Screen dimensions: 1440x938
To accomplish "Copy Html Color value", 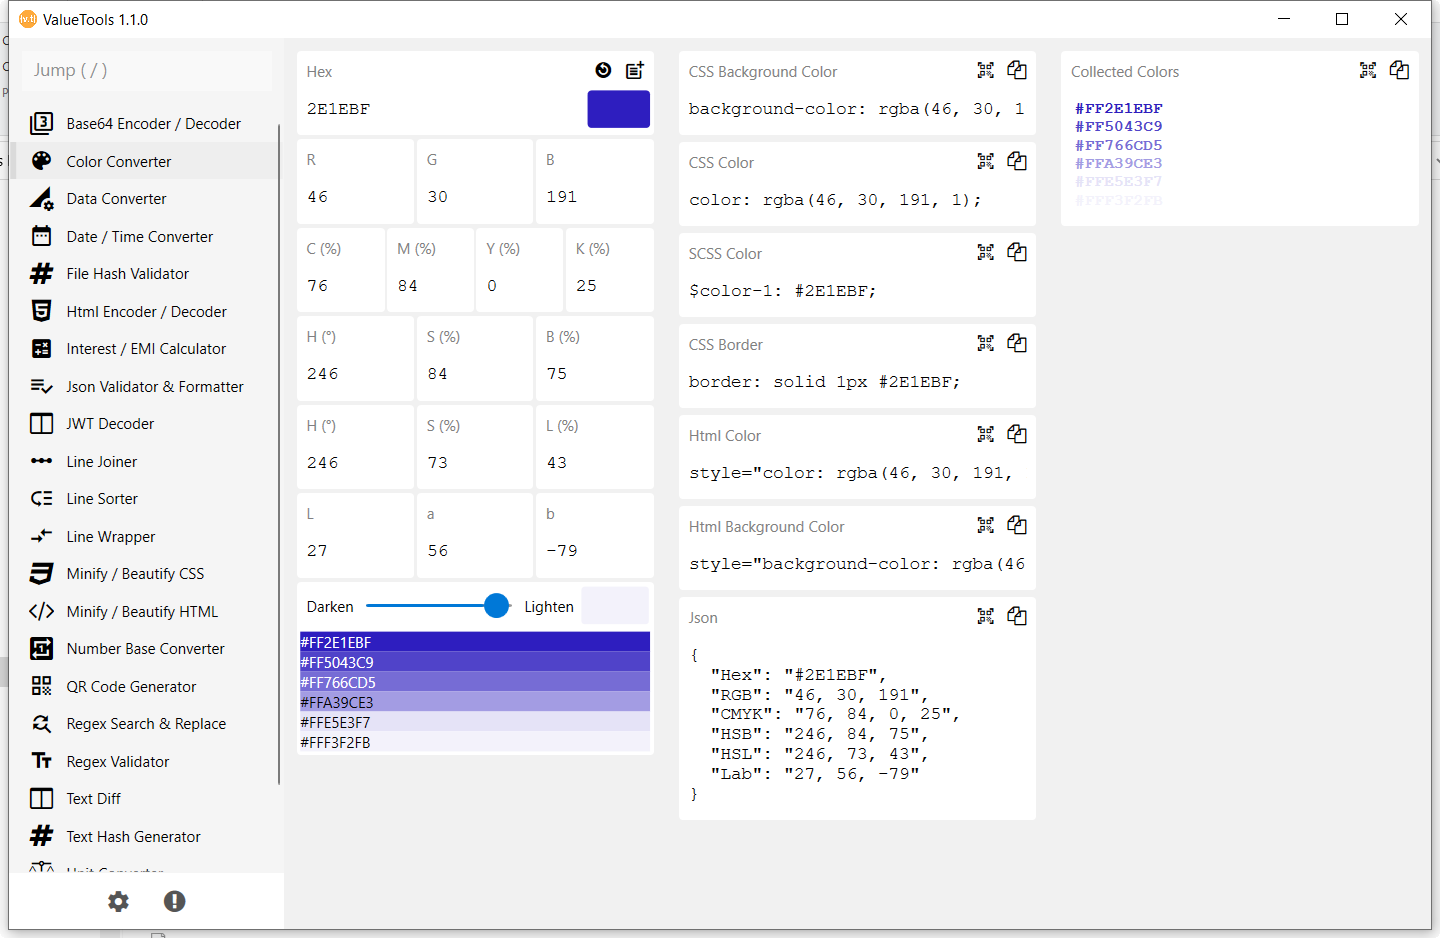I will tap(1017, 434).
